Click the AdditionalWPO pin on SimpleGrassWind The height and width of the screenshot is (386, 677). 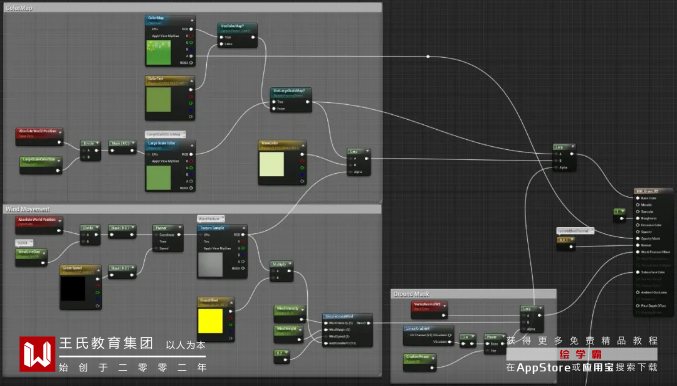[326, 343]
